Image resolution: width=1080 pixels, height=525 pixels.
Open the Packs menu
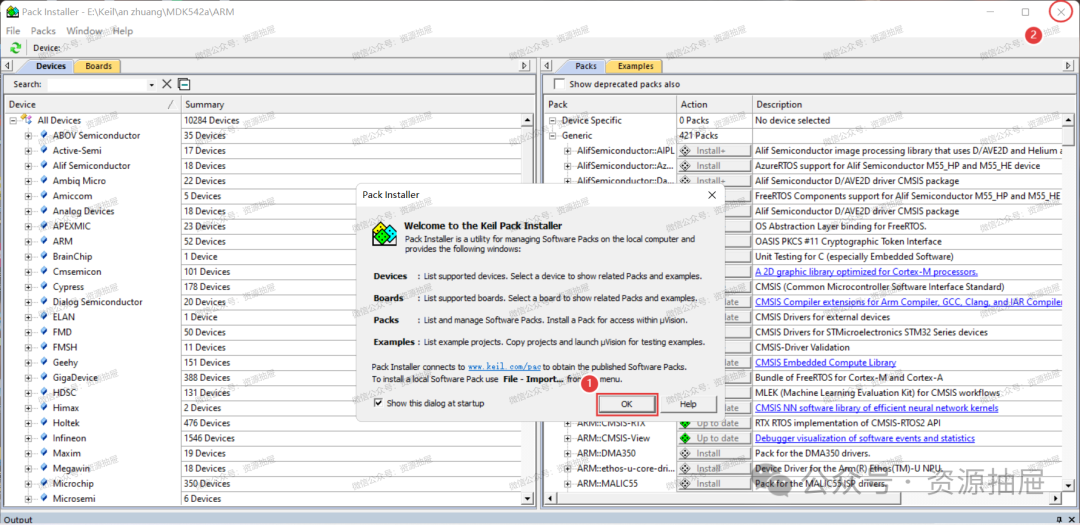tap(43, 31)
